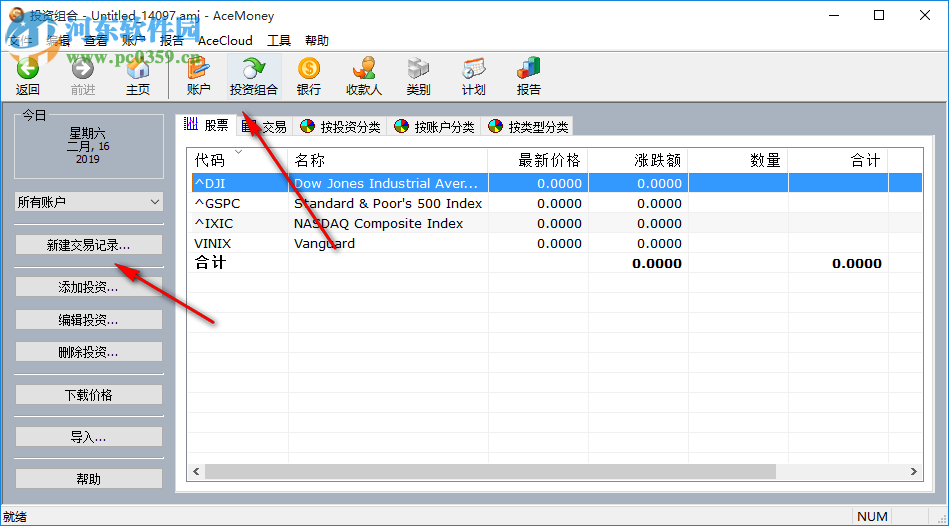
Task: Open the 工具 menu
Action: [x=279, y=41]
